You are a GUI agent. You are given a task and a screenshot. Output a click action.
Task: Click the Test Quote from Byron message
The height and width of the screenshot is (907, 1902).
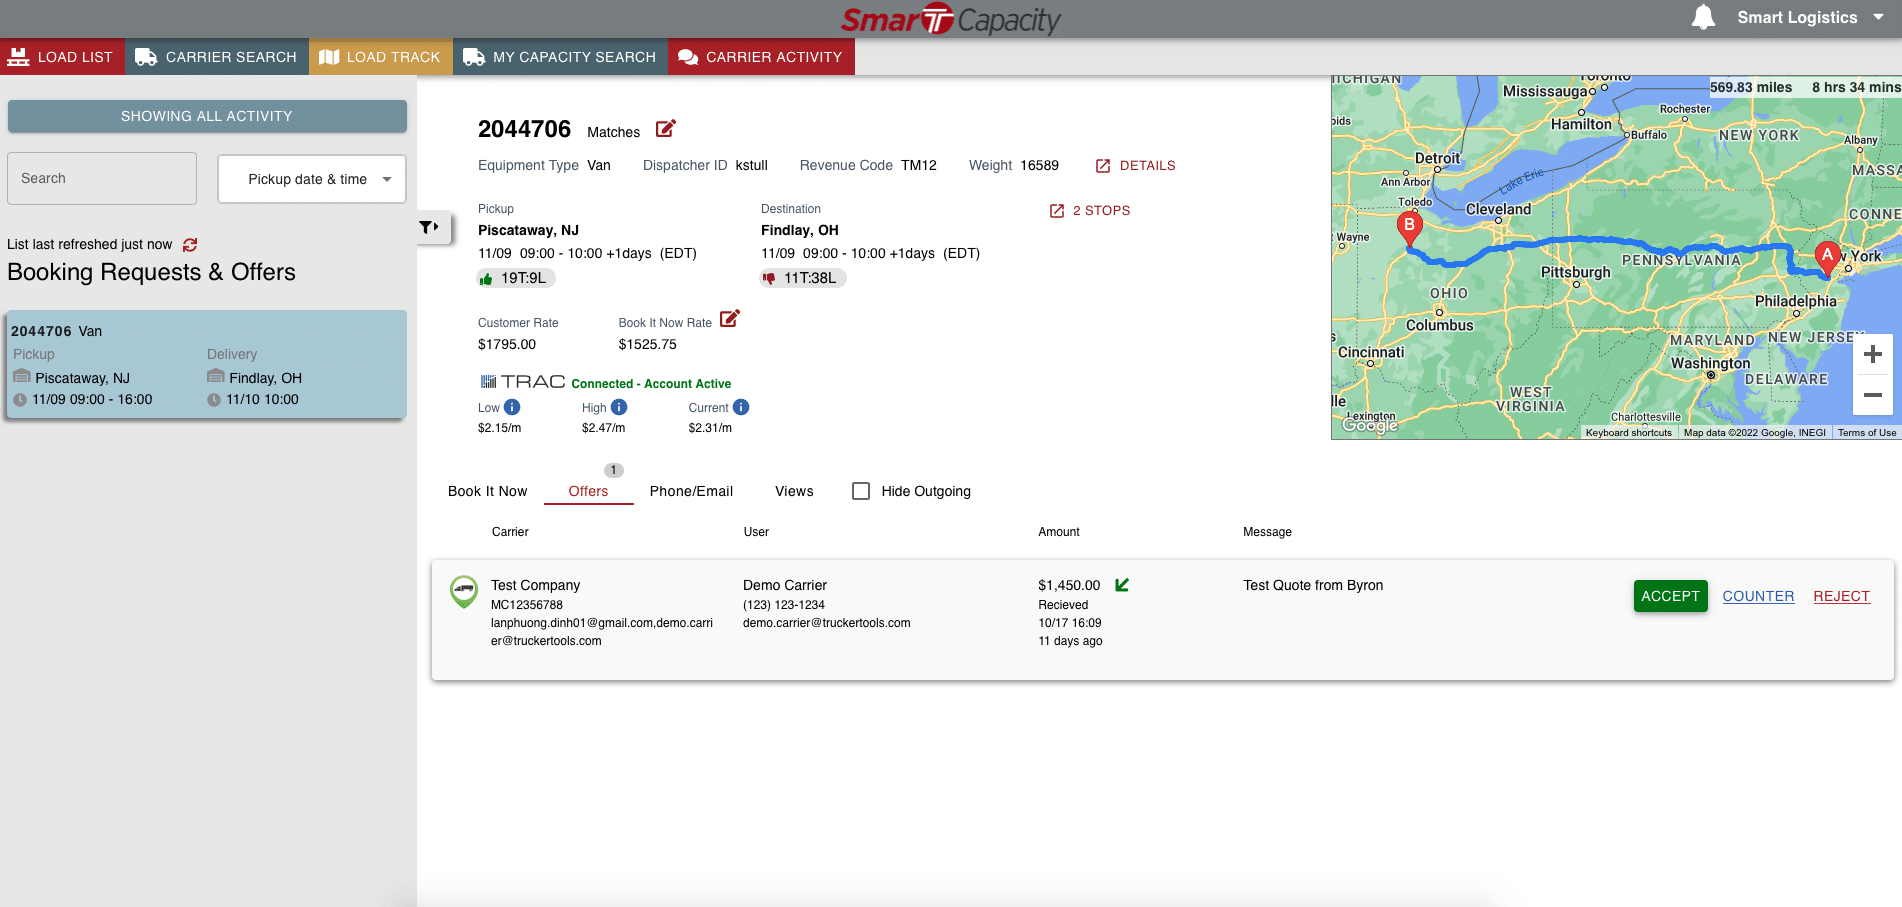pyautogui.click(x=1313, y=585)
